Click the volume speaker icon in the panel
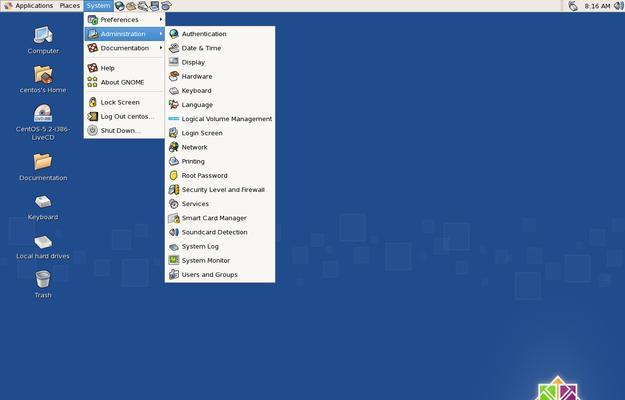 coord(619,6)
